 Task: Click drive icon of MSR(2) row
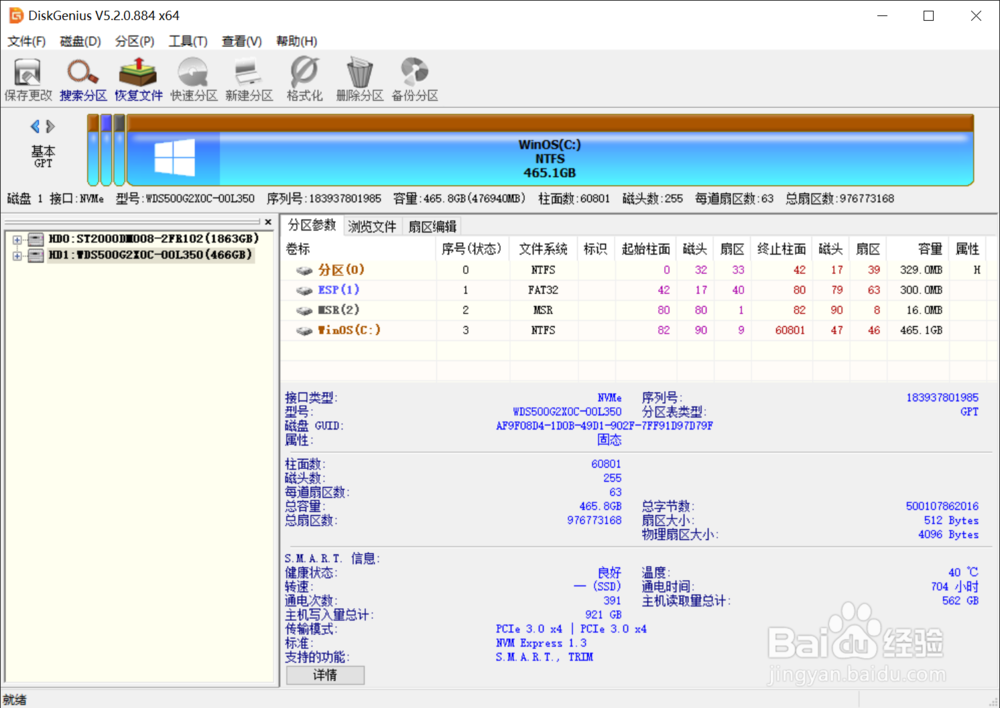(304, 311)
